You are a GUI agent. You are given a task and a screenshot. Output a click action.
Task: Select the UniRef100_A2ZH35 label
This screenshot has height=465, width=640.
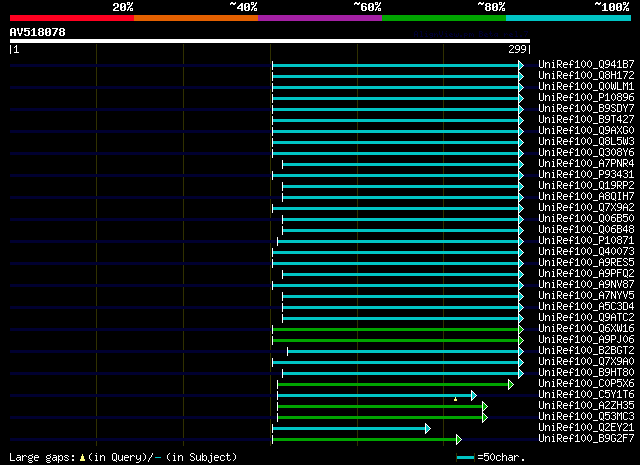click(x=586, y=406)
